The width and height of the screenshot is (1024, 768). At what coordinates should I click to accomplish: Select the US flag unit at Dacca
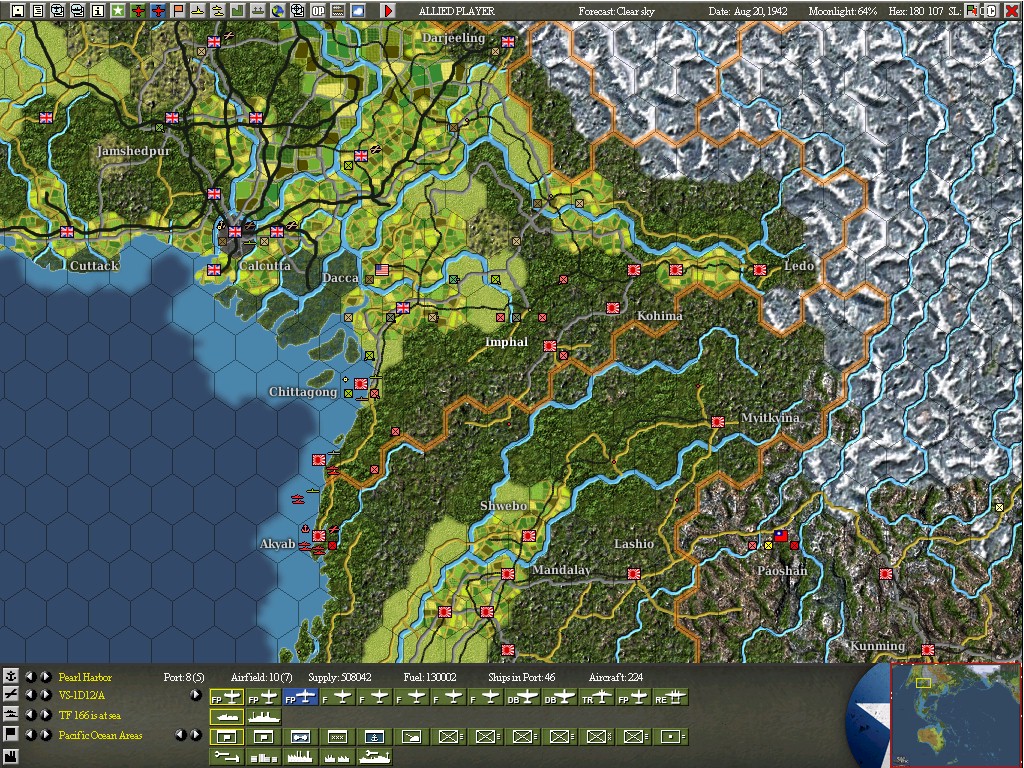[x=382, y=270]
